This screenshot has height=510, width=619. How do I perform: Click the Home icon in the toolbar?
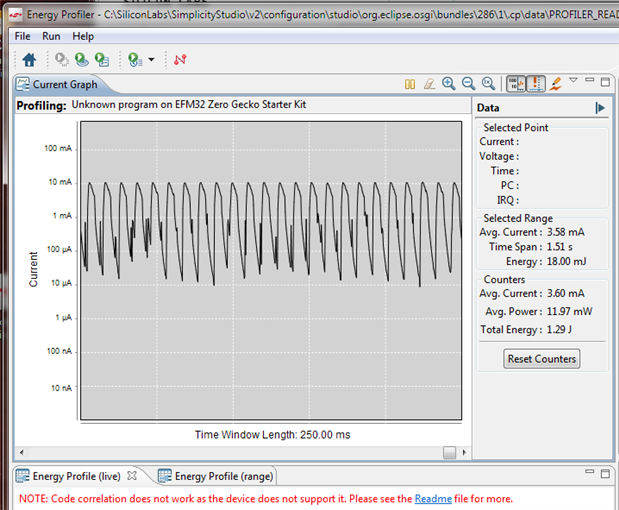(x=29, y=60)
